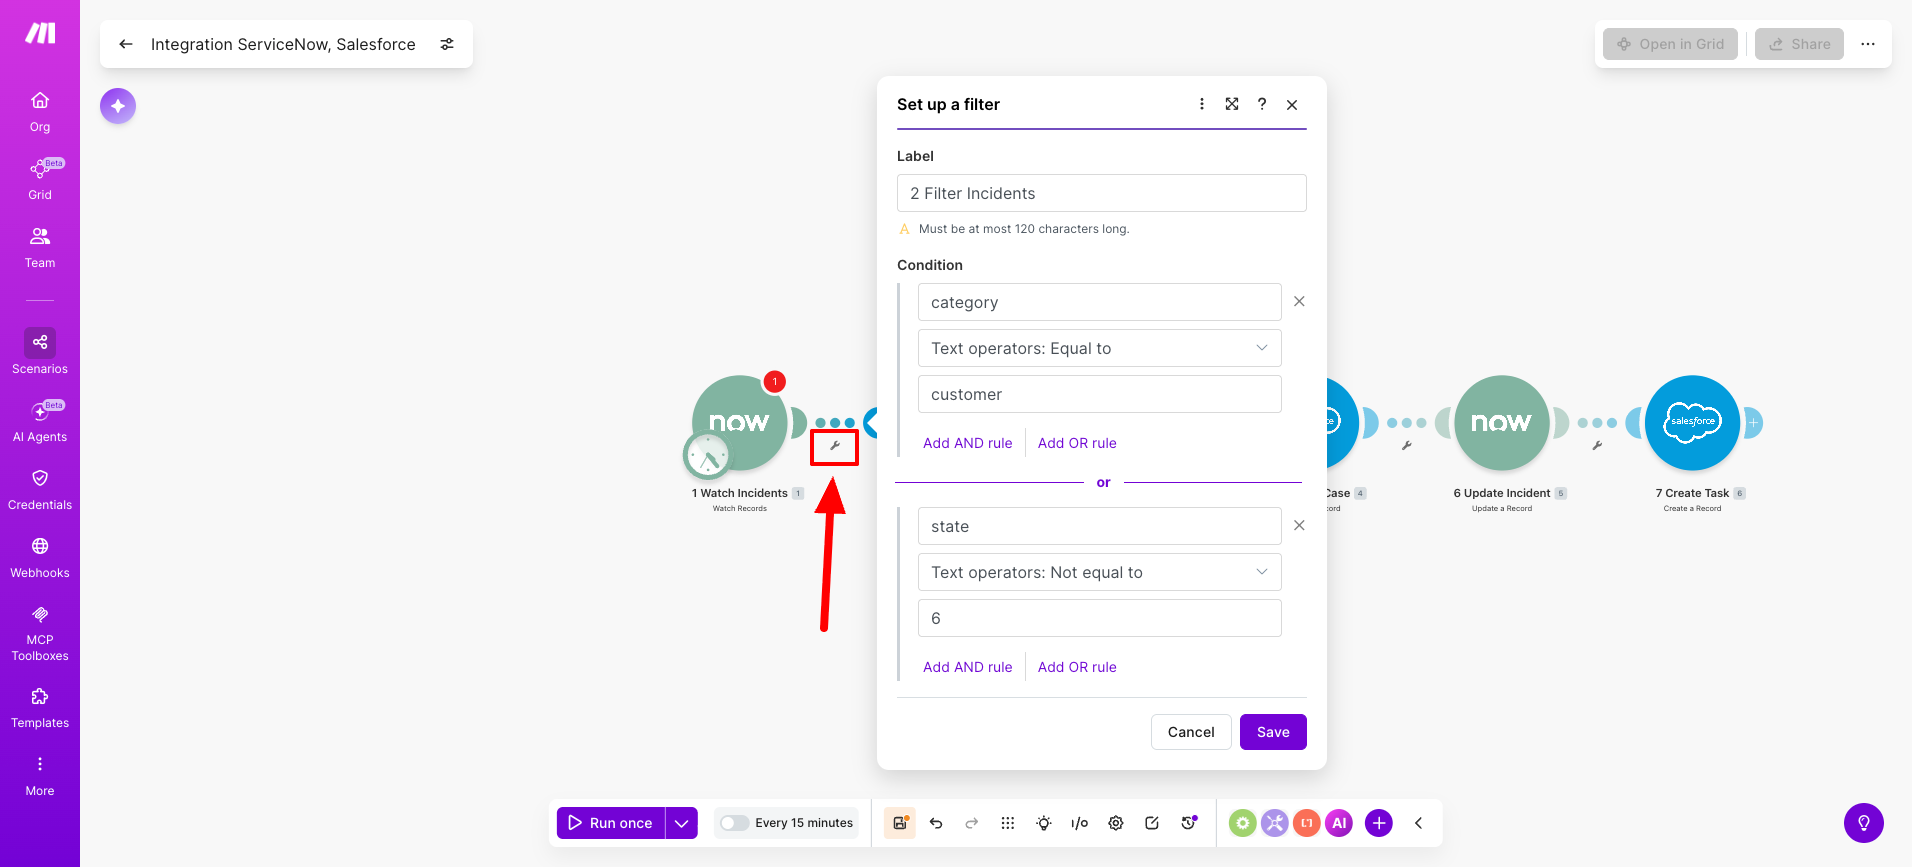Image resolution: width=1912 pixels, height=867 pixels.
Task: Cancel the filter setup
Action: click(1191, 732)
